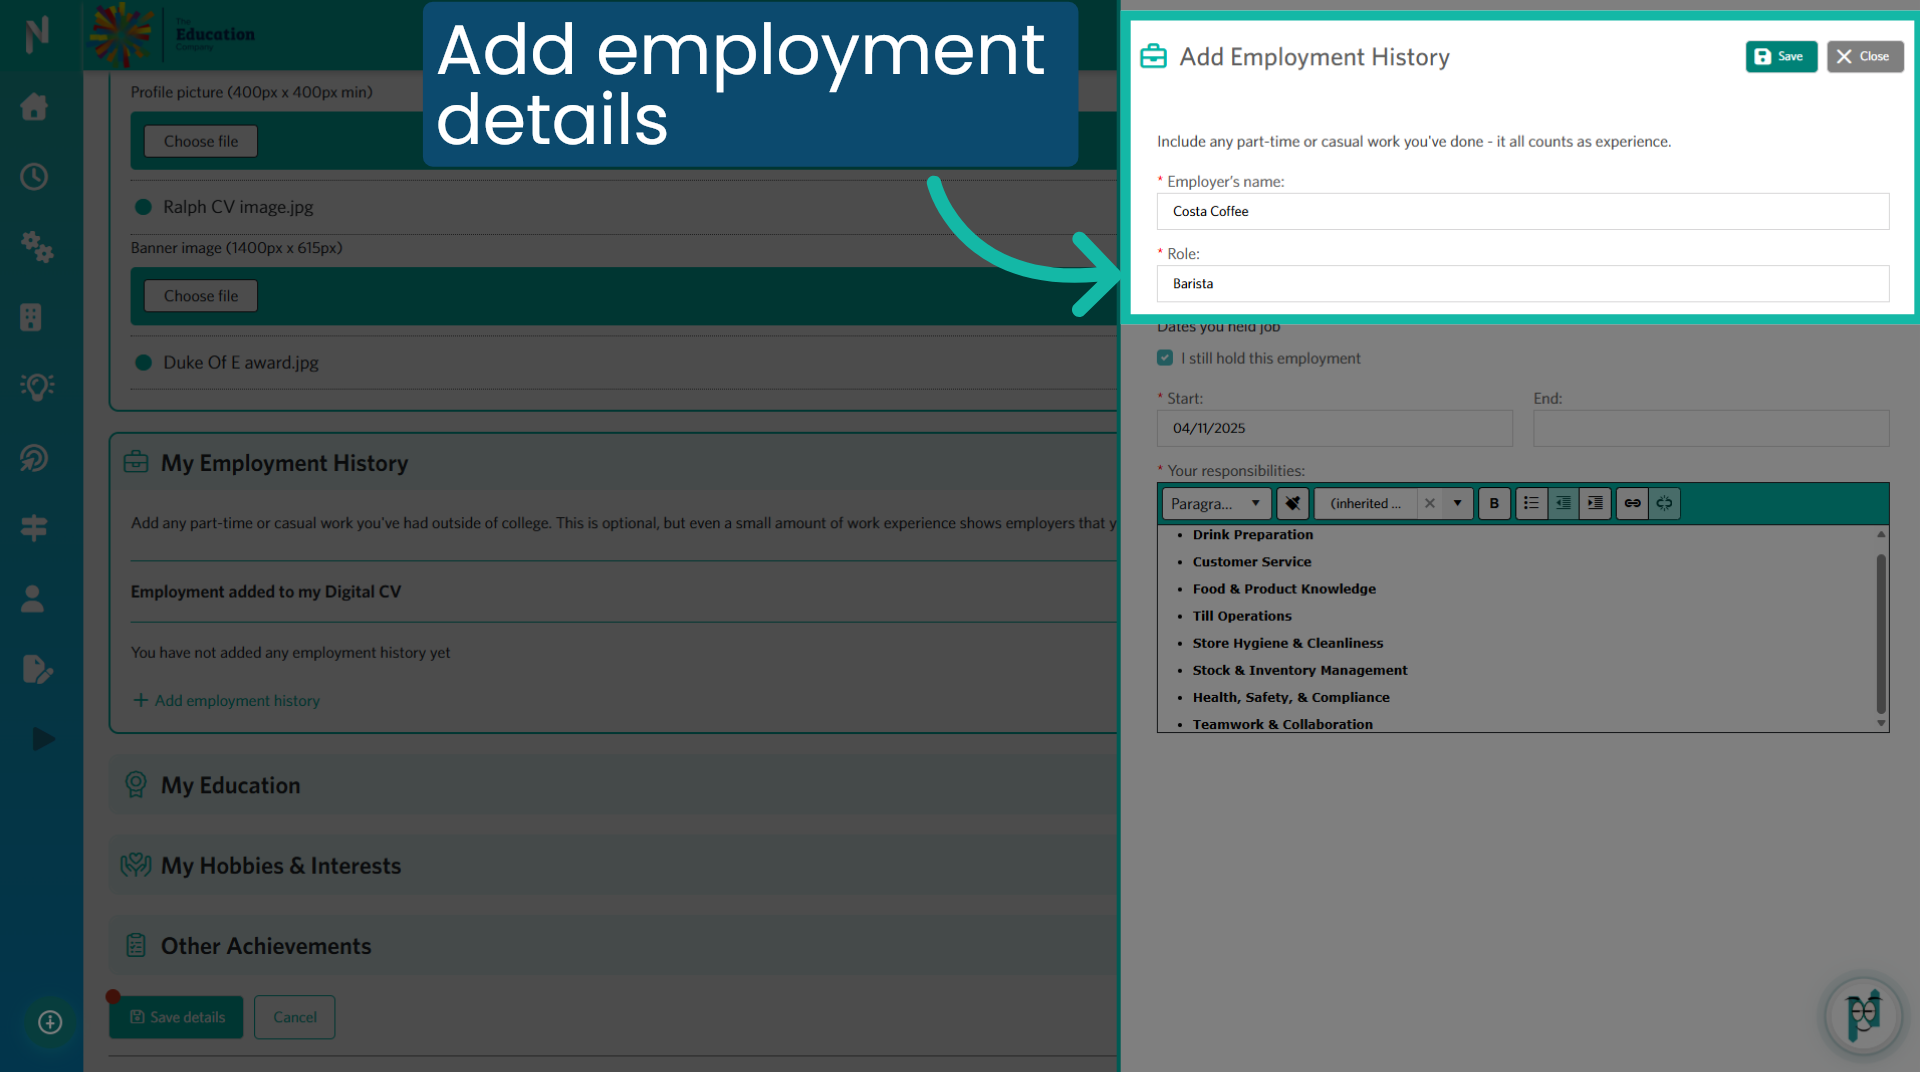1920x1072 pixels.
Task: Open the assistant mascot chat icon
Action: pyautogui.click(x=1863, y=1016)
